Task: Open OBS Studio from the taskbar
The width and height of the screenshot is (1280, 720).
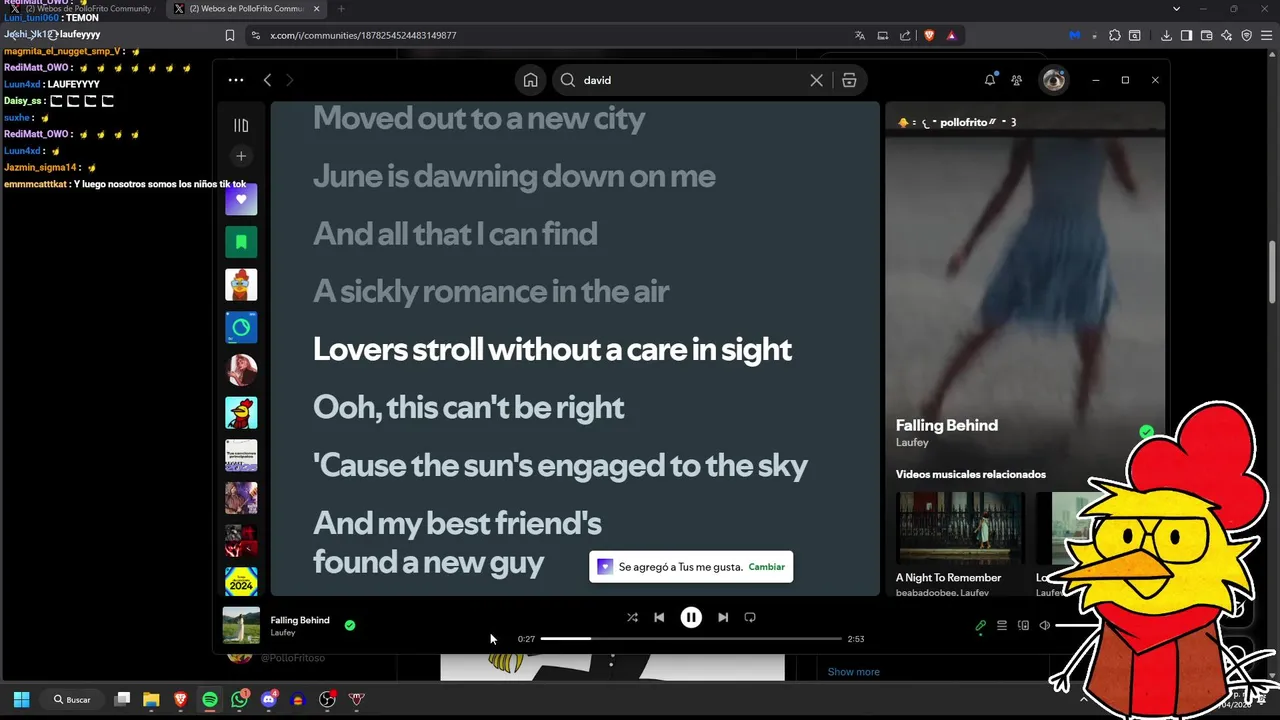Action: coord(327,700)
